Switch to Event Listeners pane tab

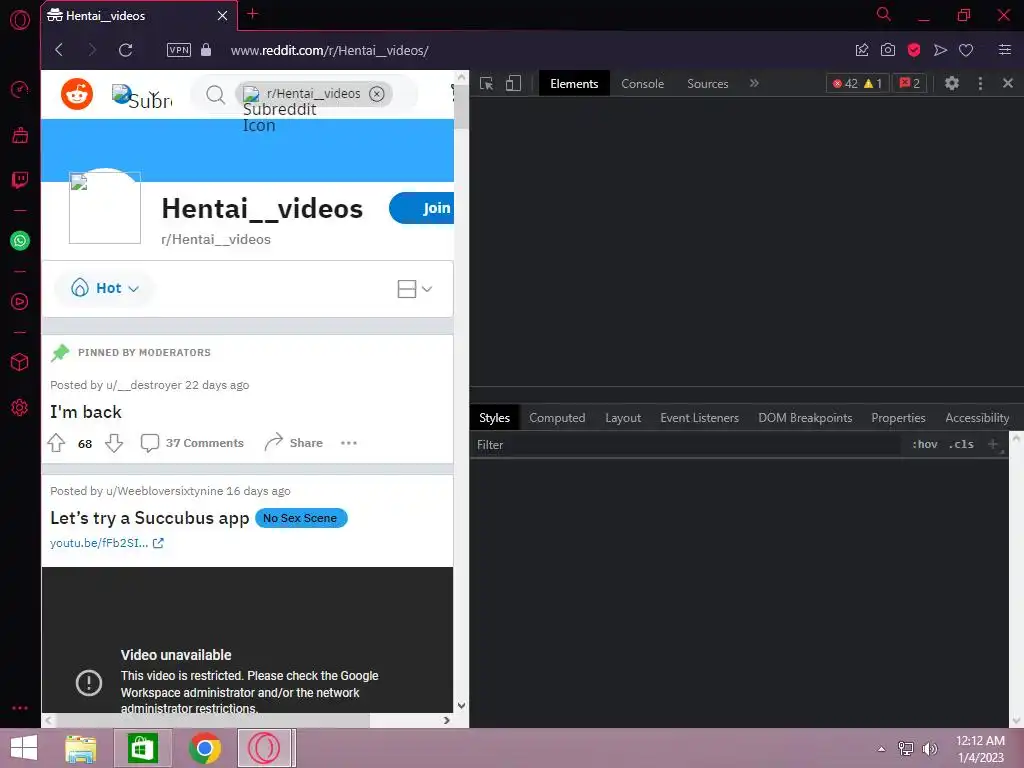tap(699, 418)
